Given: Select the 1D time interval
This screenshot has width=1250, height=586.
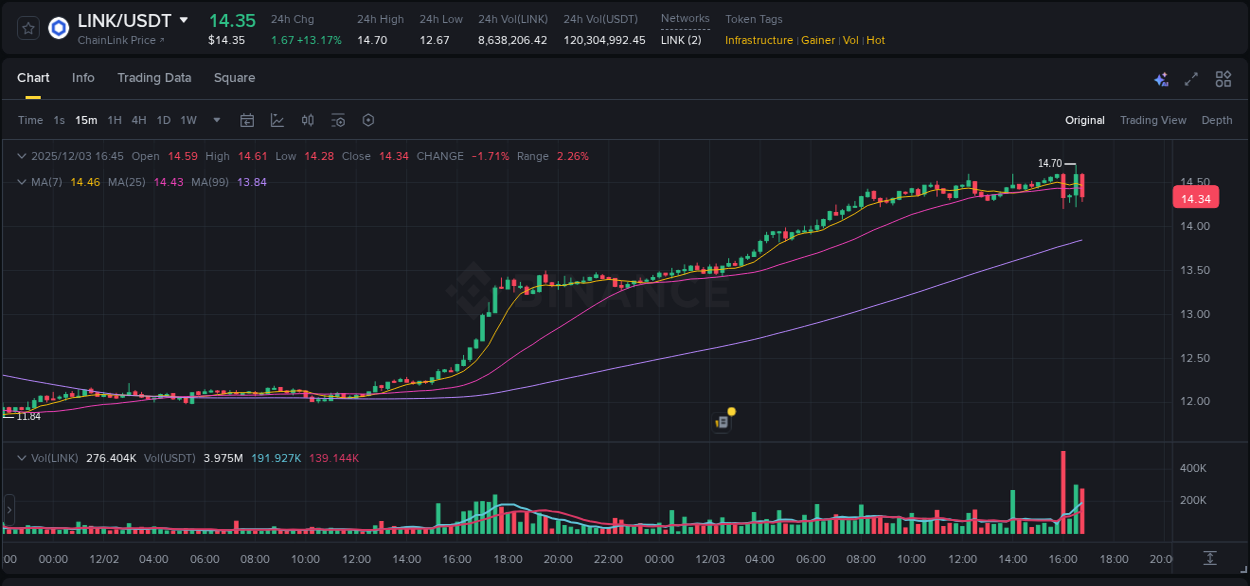Looking at the screenshot, I should coord(163,120).
